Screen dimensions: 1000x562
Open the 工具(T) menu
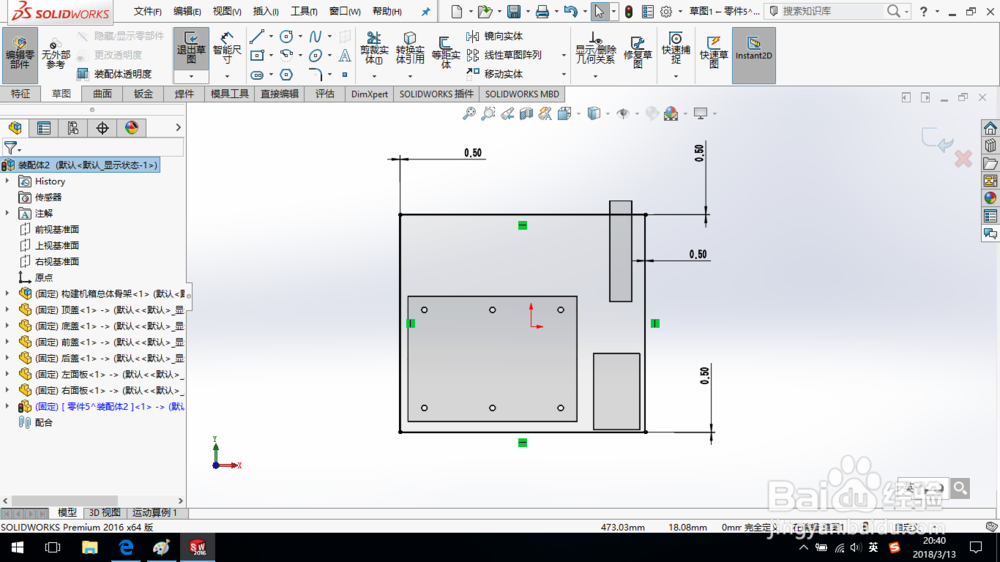[x=304, y=11]
